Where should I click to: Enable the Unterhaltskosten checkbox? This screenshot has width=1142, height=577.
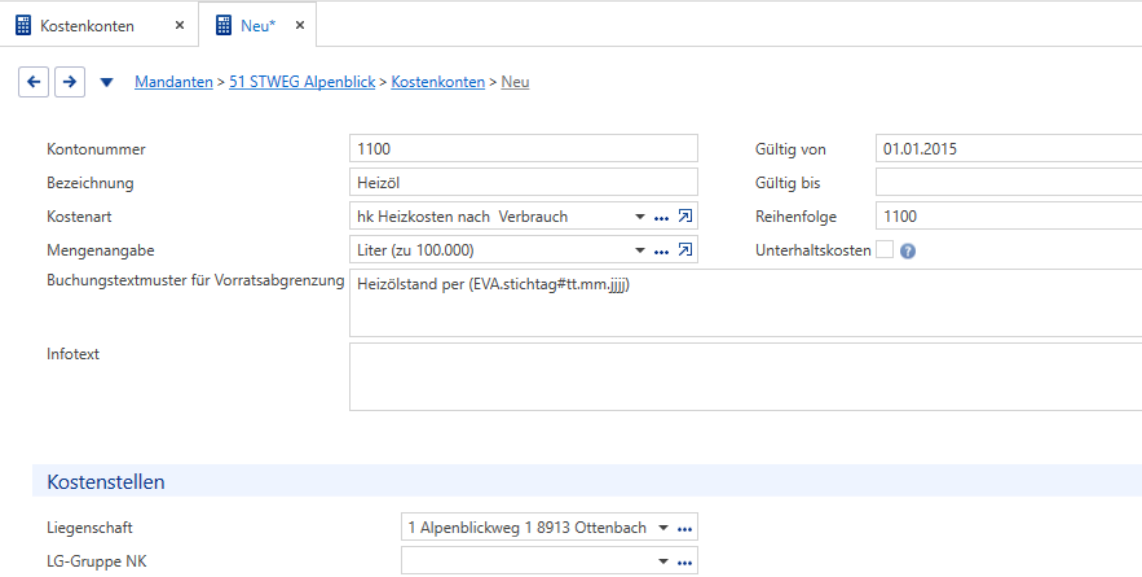pos(884,250)
